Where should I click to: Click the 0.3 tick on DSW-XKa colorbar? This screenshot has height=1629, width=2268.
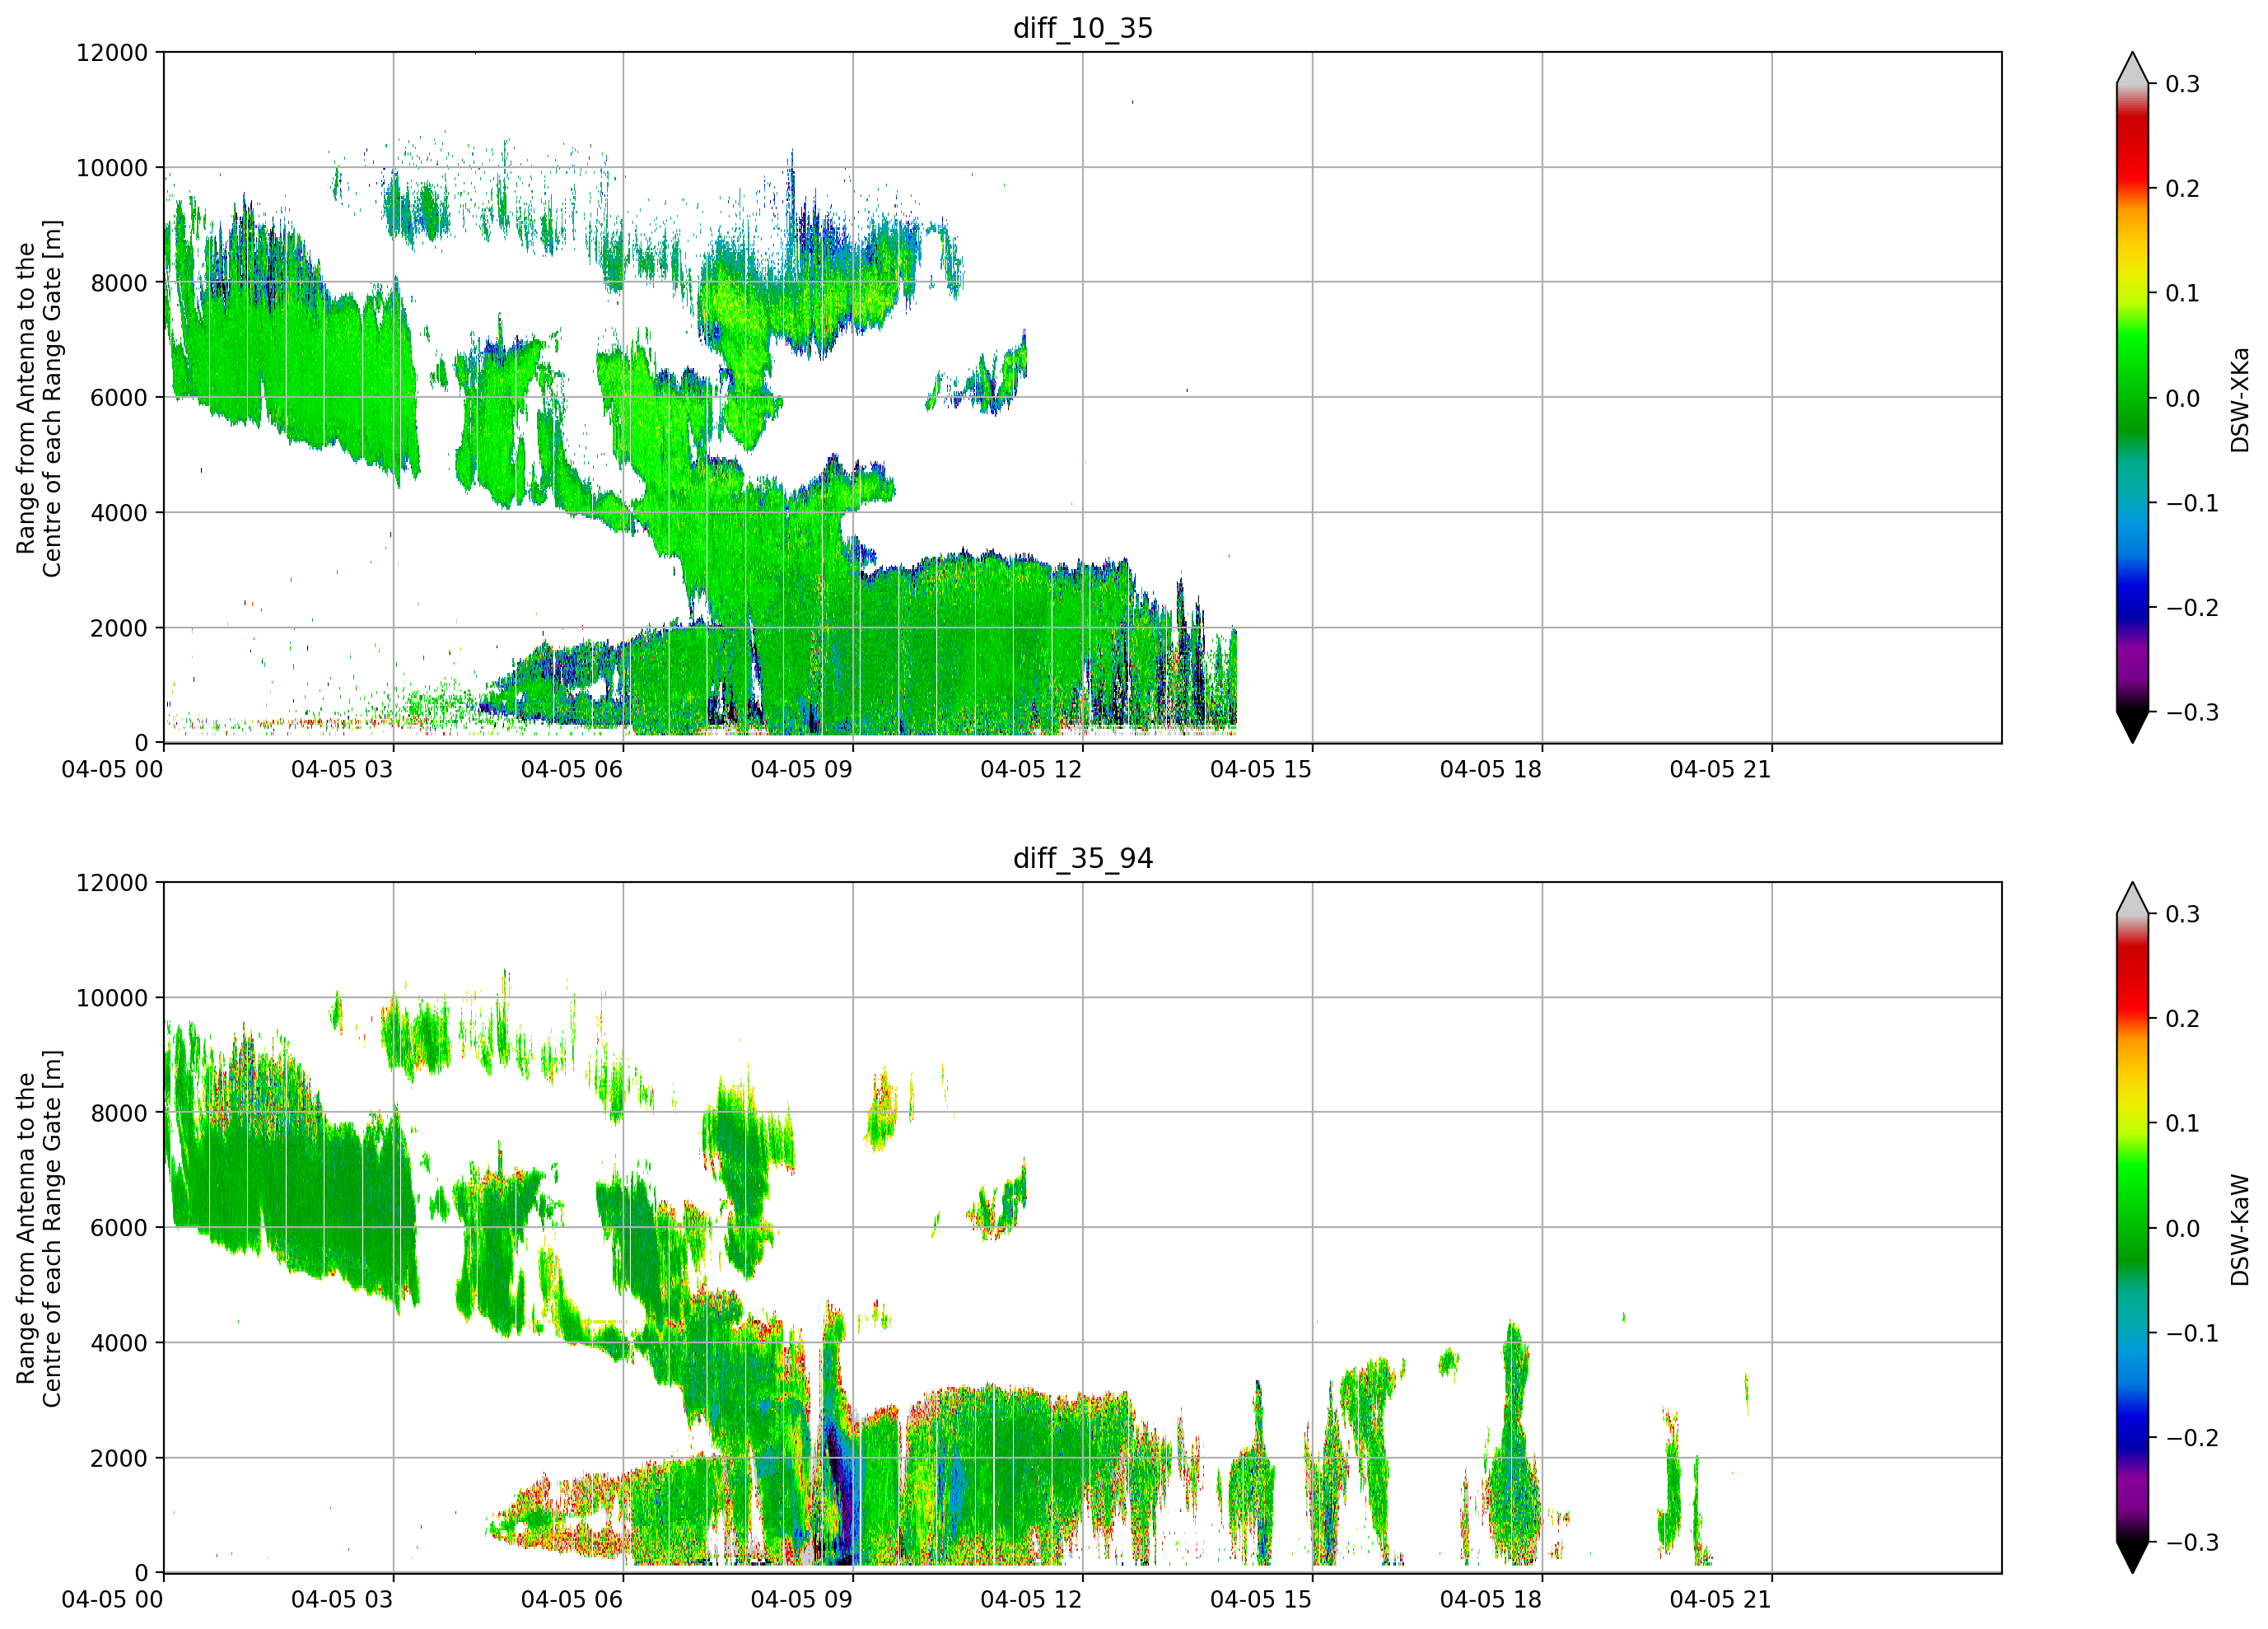(x=2183, y=84)
